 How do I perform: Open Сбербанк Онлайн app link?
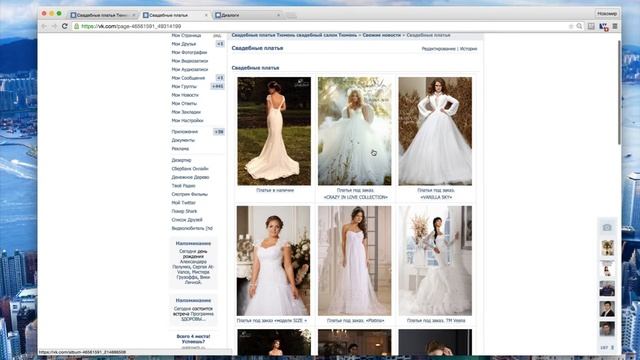coord(190,169)
